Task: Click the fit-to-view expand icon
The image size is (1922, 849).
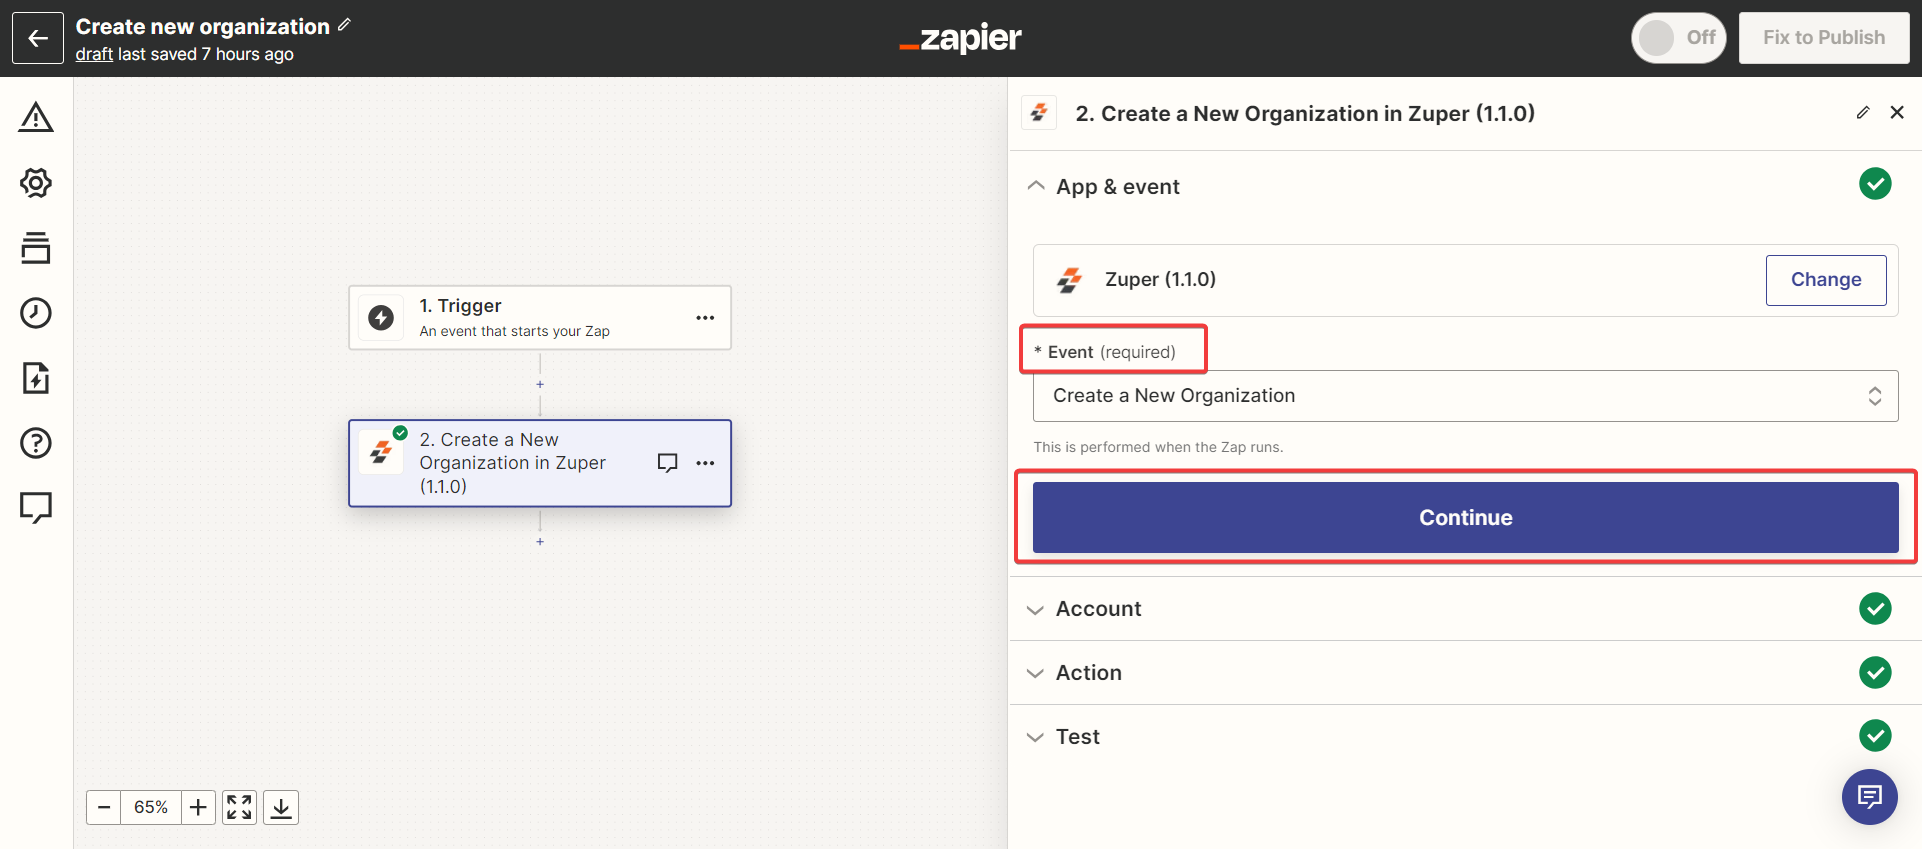Action: point(239,807)
